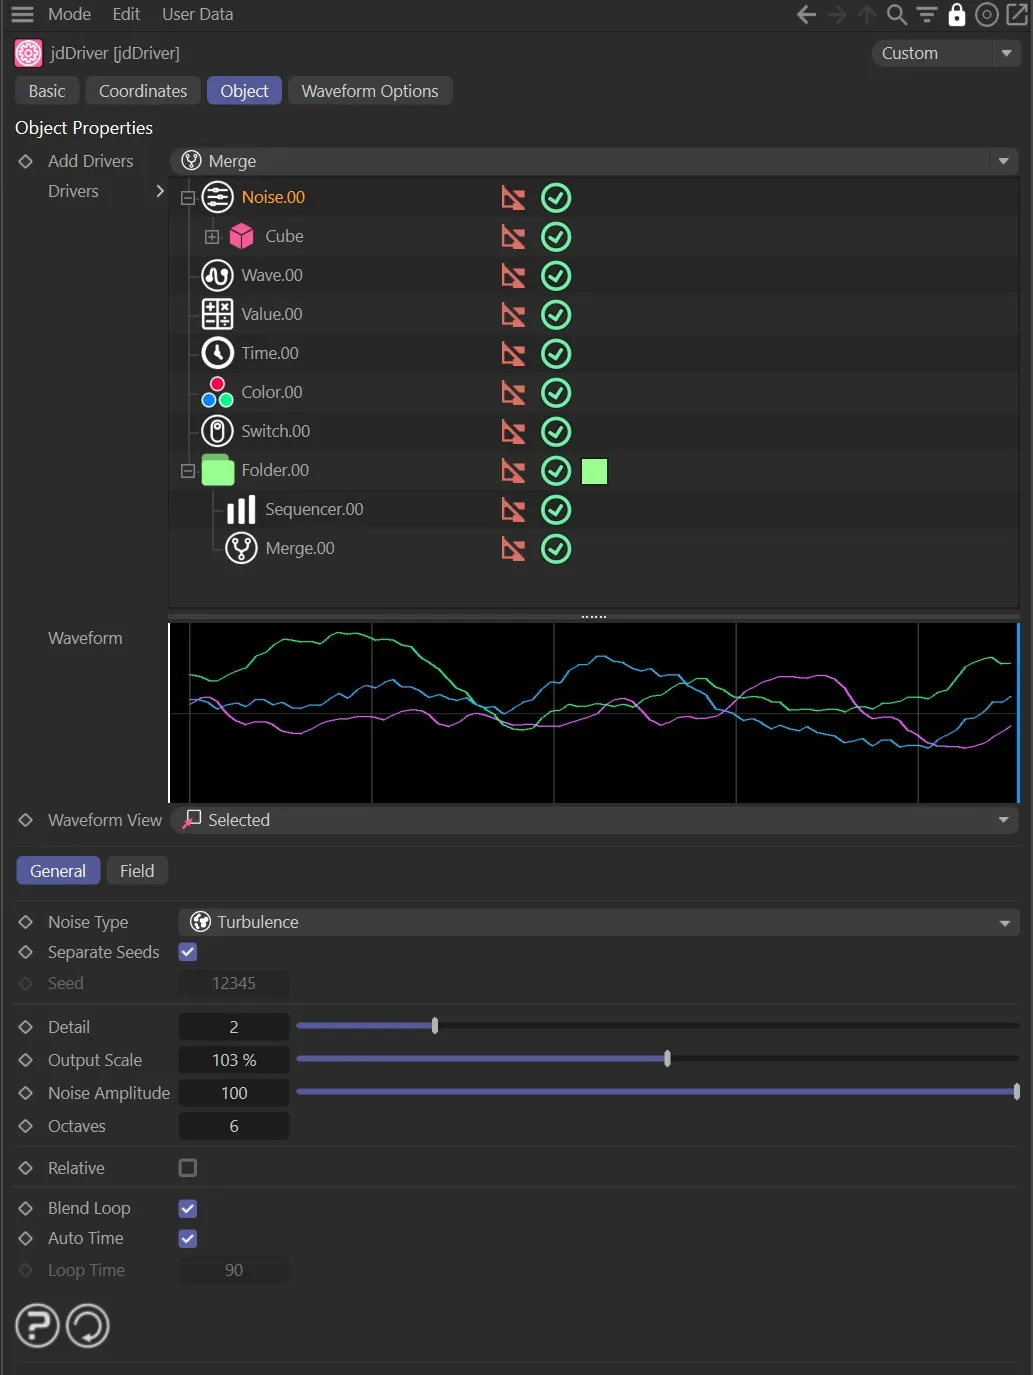Switch to the Field section
Viewport: 1033px width, 1375px height.
coord(136,870)
